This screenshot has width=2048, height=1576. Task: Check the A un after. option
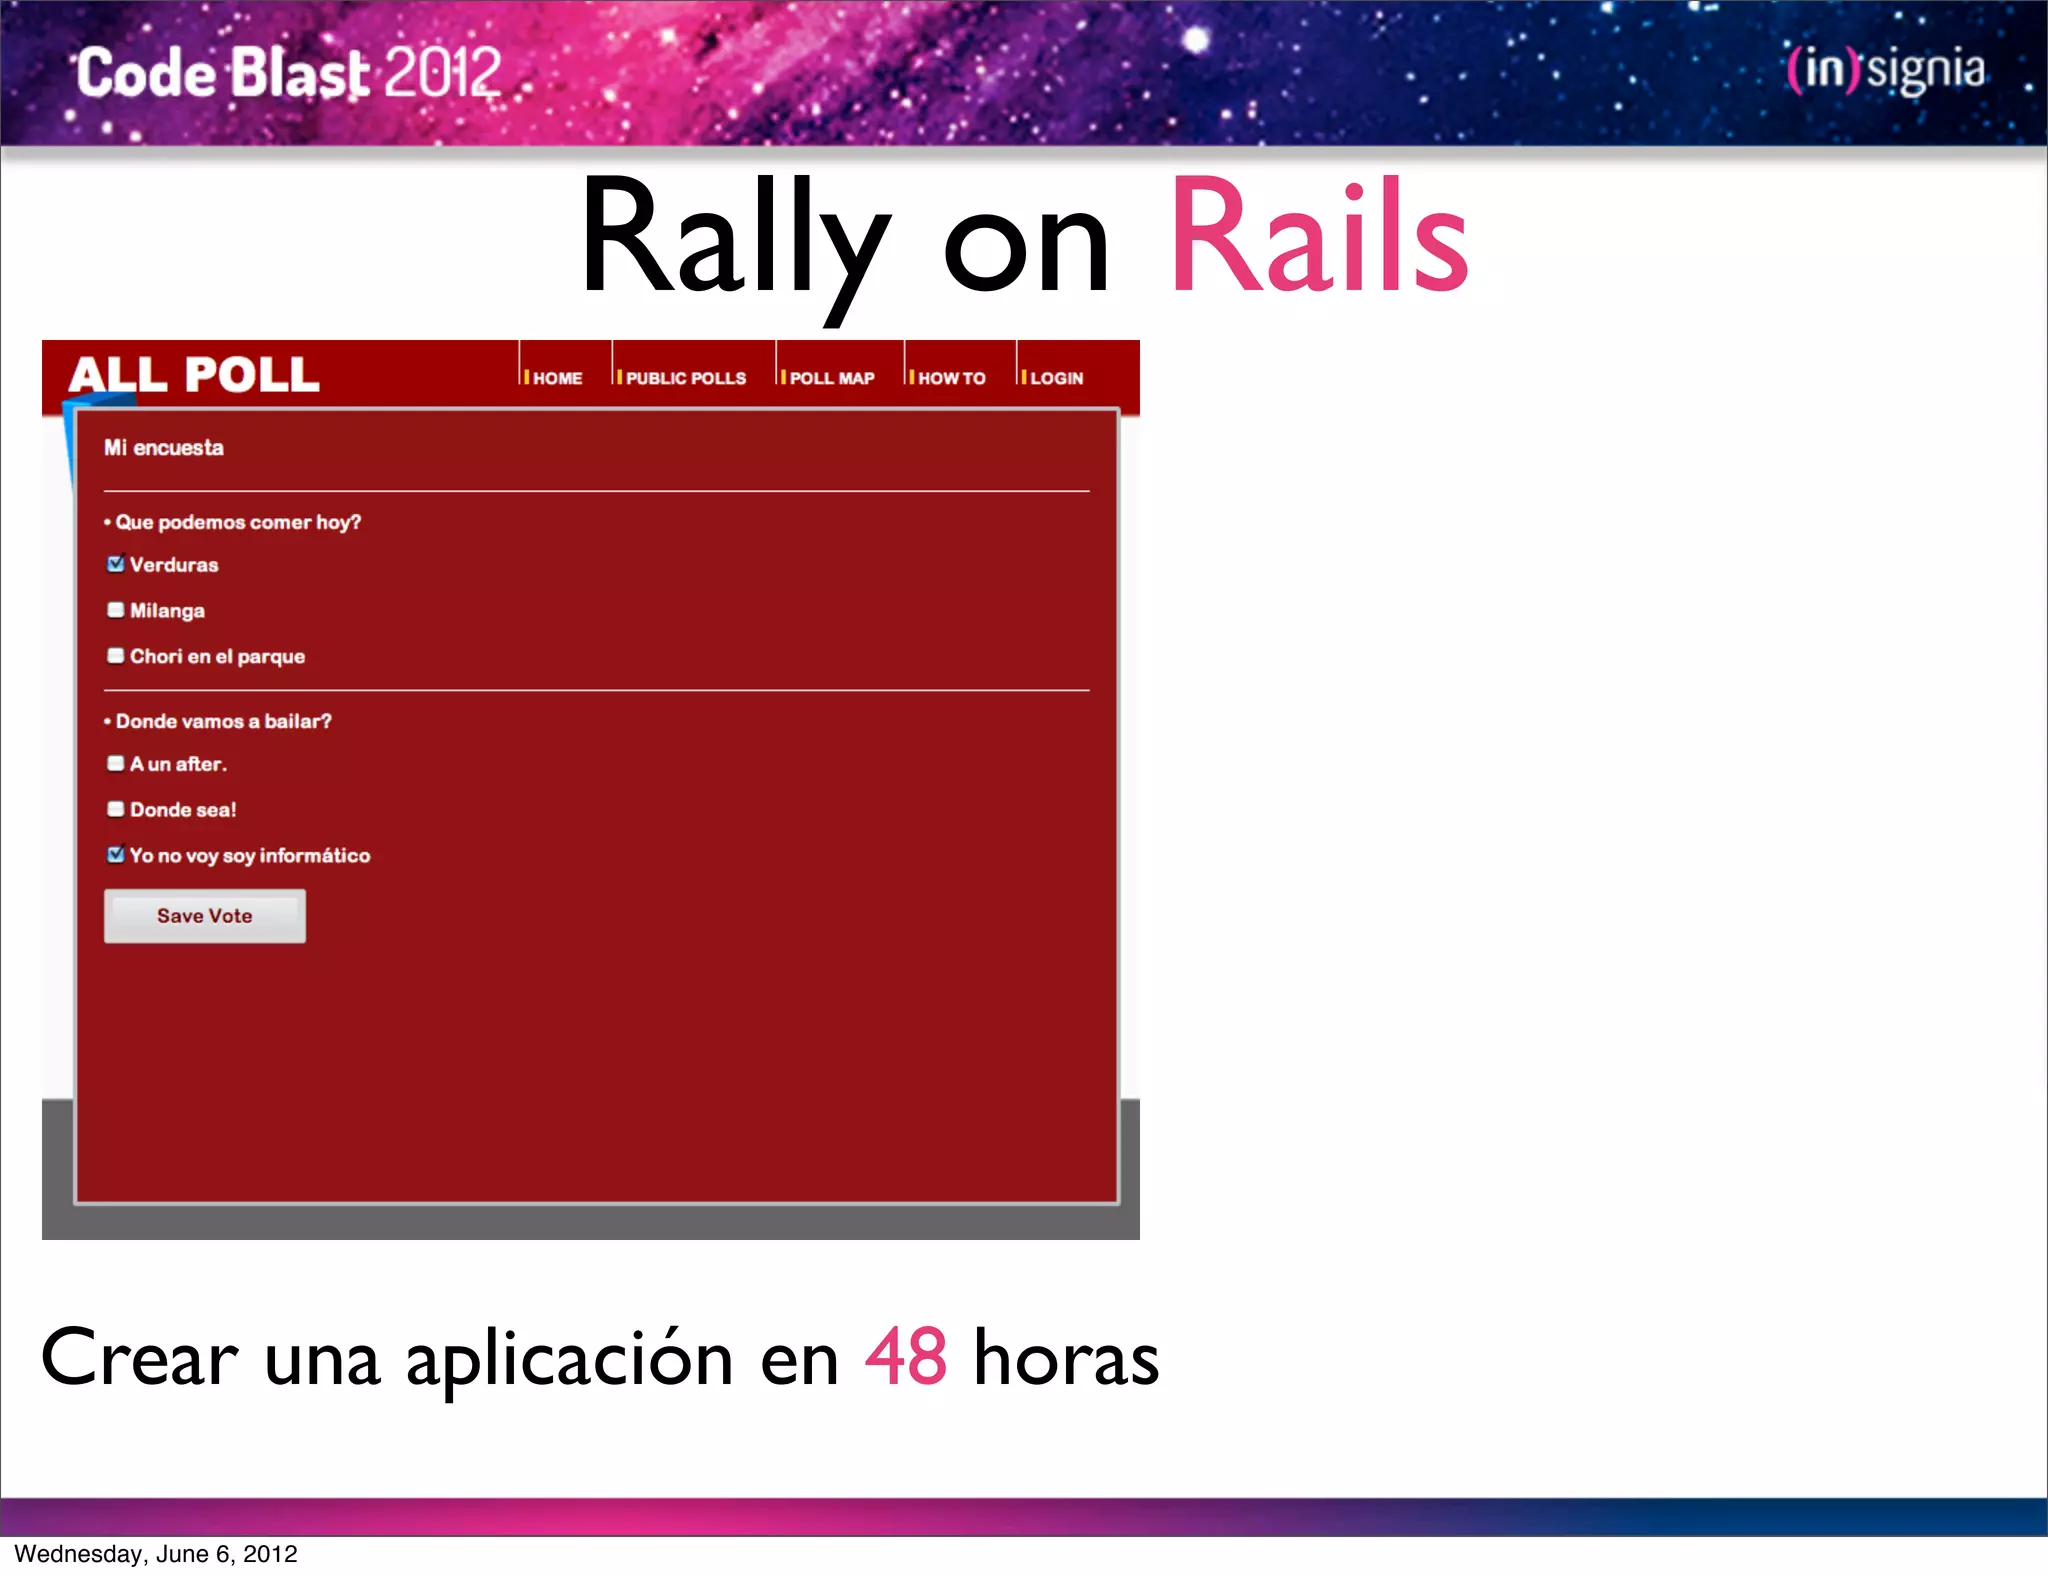tap(116, 763)
